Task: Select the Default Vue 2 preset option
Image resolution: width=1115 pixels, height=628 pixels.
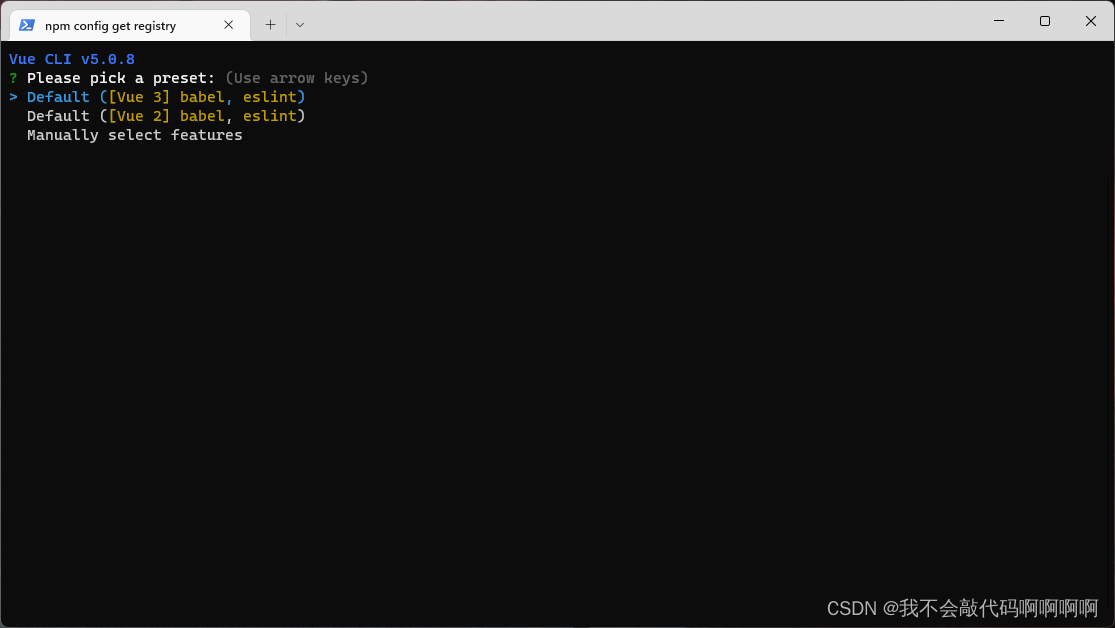Action: point(166,116)
